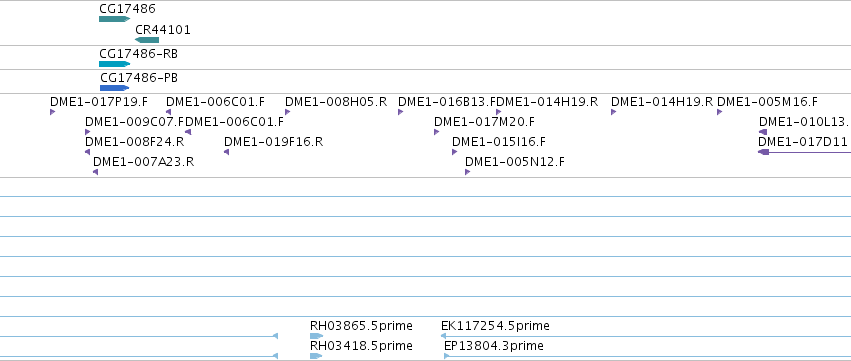Click the DME1-017P19.F marker triangle
Screen dimensions: 851x361
click(53, 112)
